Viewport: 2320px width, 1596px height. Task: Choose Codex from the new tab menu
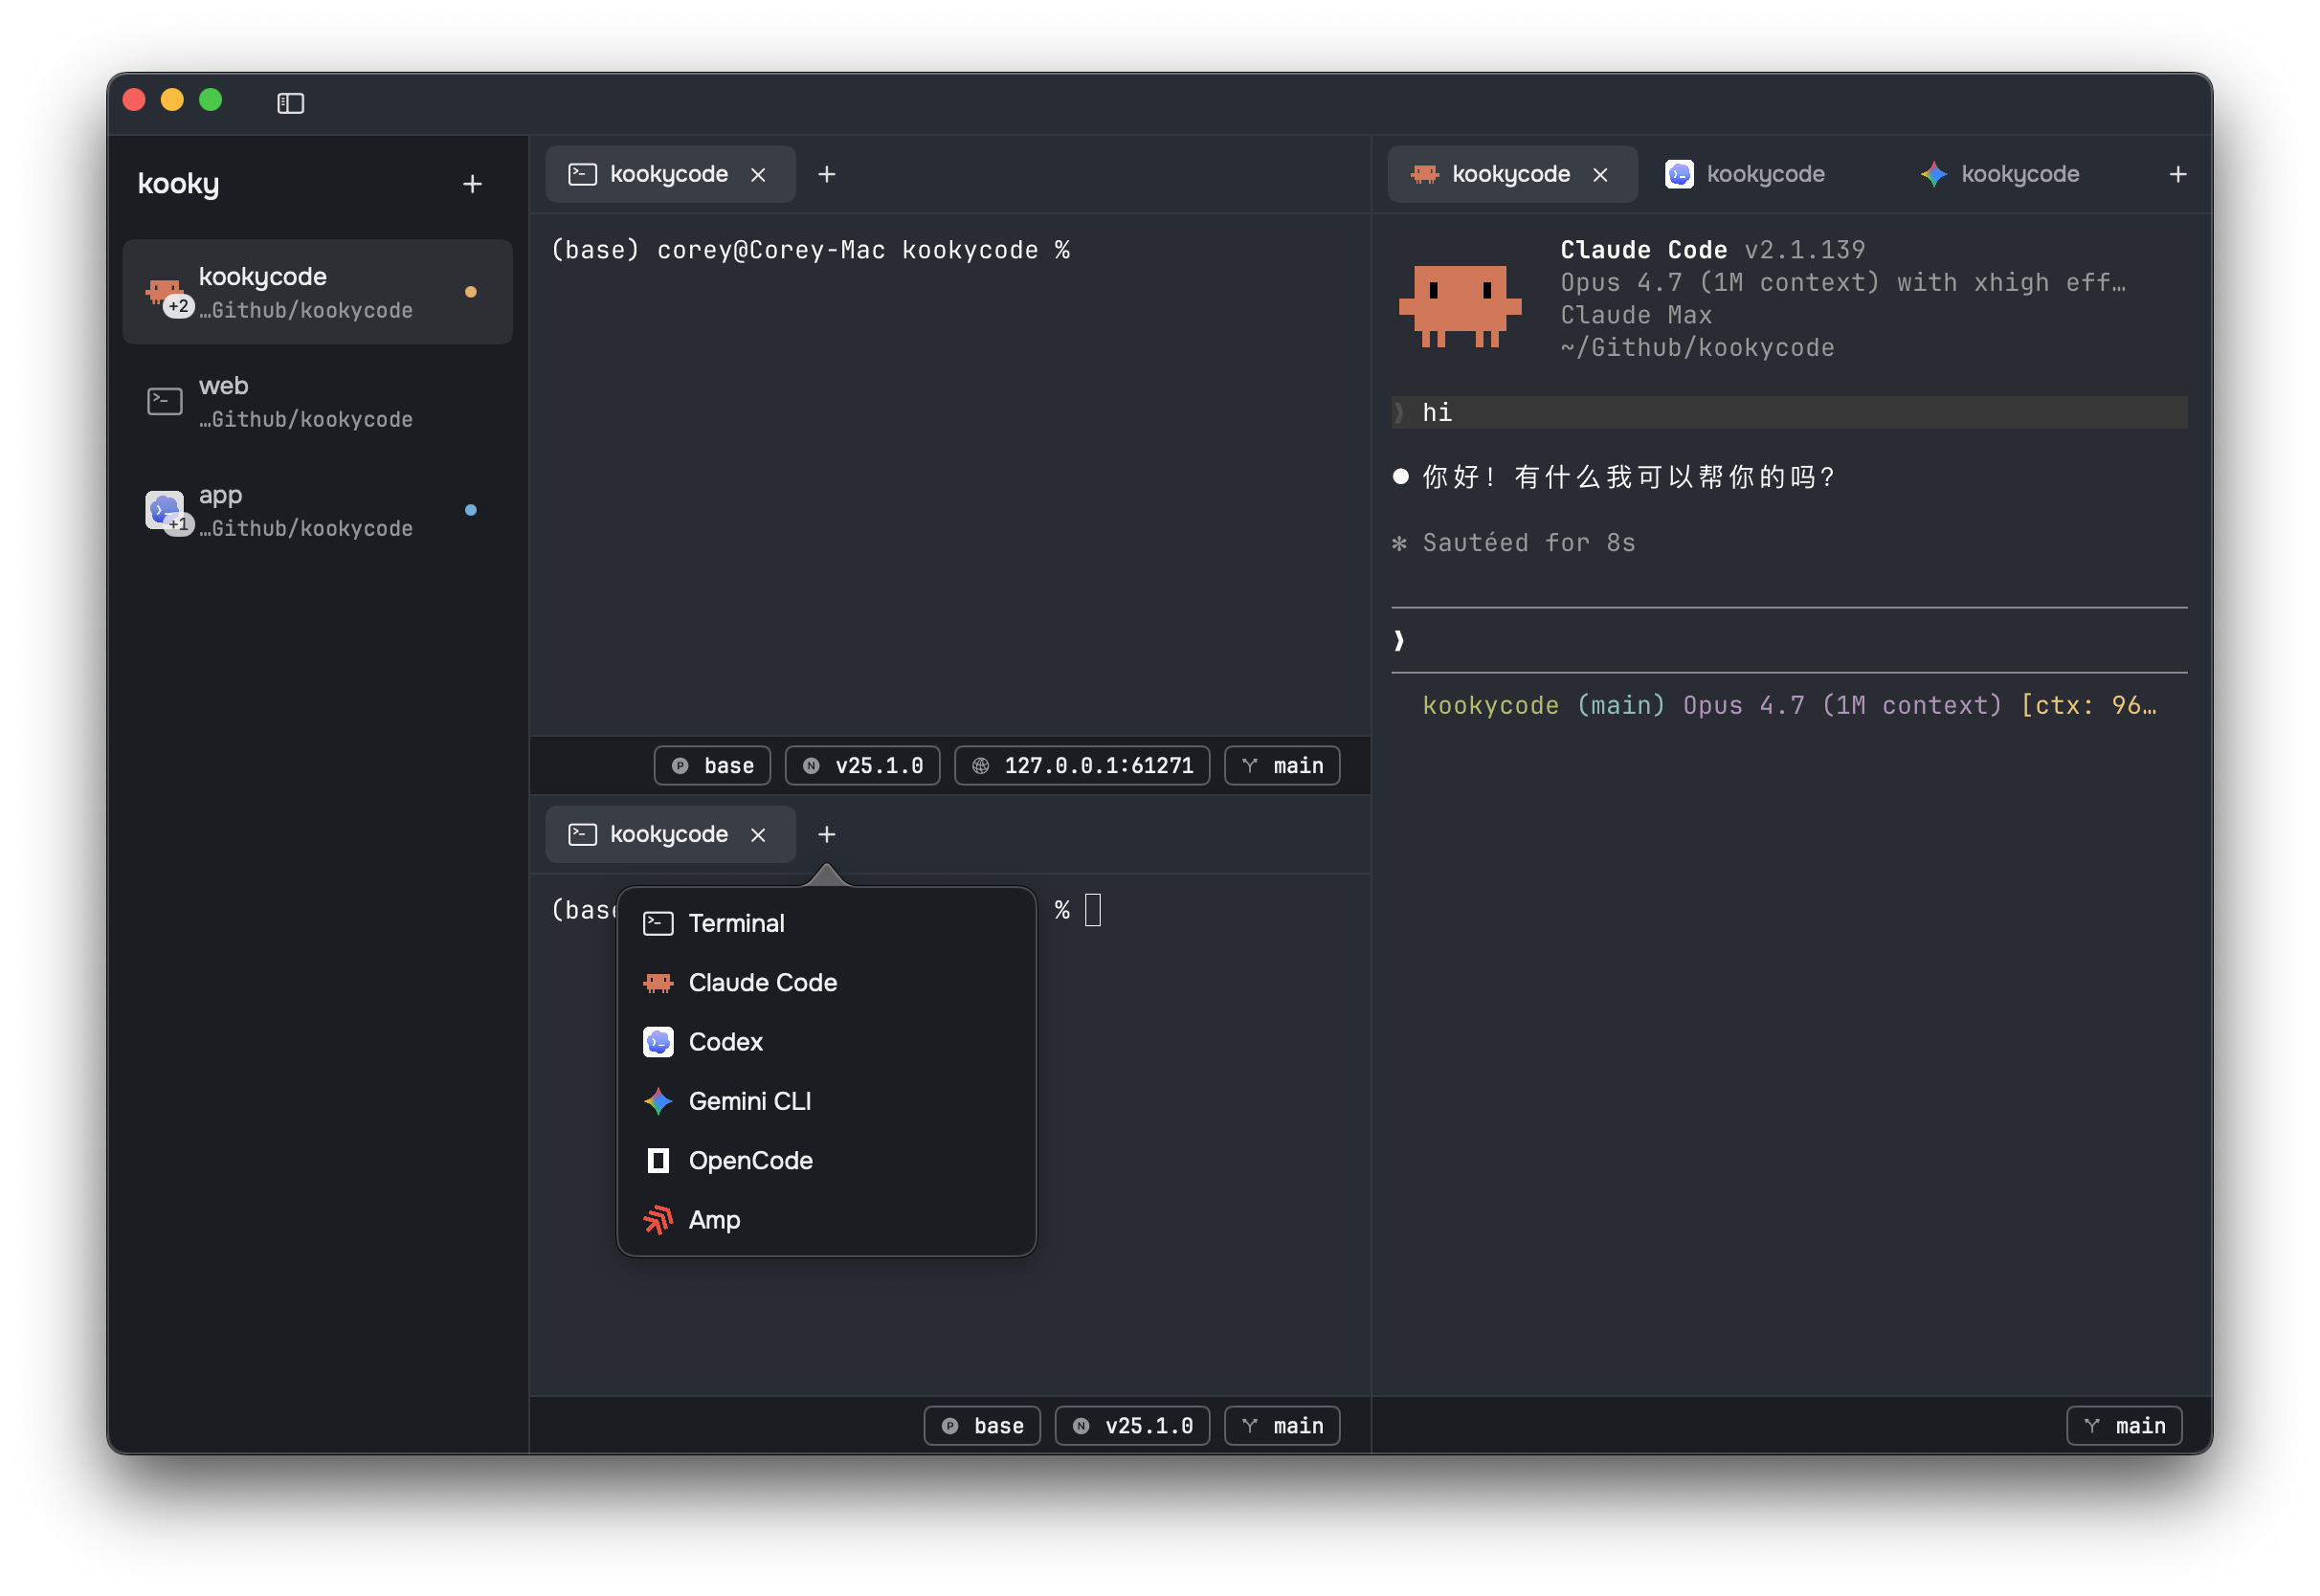[826, 1042]
